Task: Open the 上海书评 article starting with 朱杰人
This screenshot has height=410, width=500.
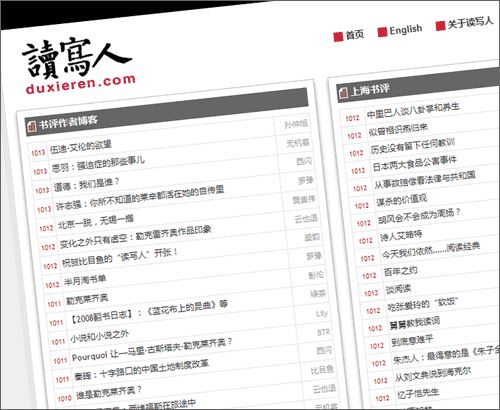Action: (x=446, y=355)
